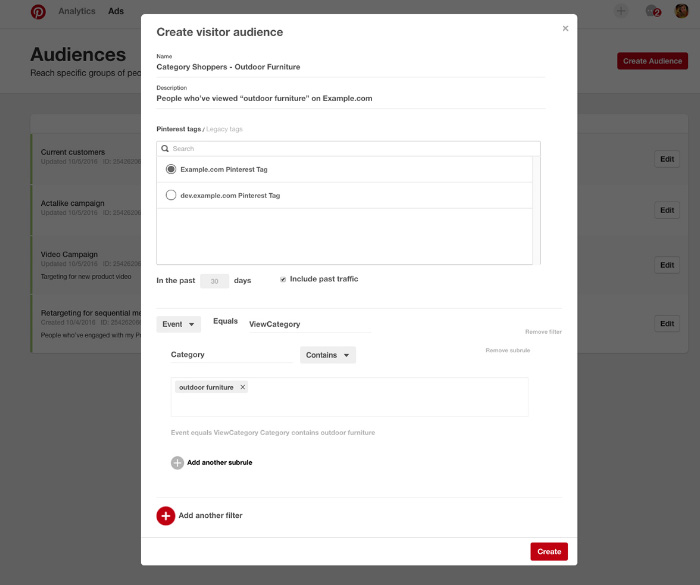The height and width of the screenshot is (585, 700).
Task: Click Add another filter label
Action: (x=210, y=515)
